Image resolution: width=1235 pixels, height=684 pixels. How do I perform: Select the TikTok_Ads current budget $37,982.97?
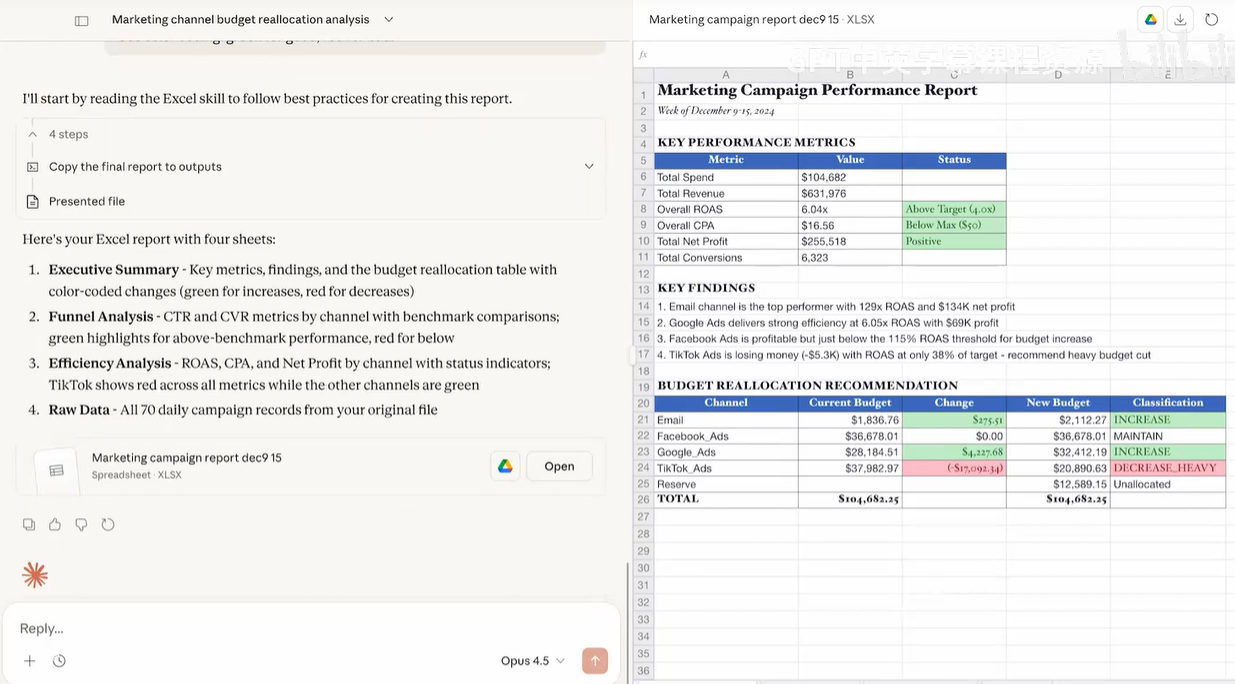[850, 468]
